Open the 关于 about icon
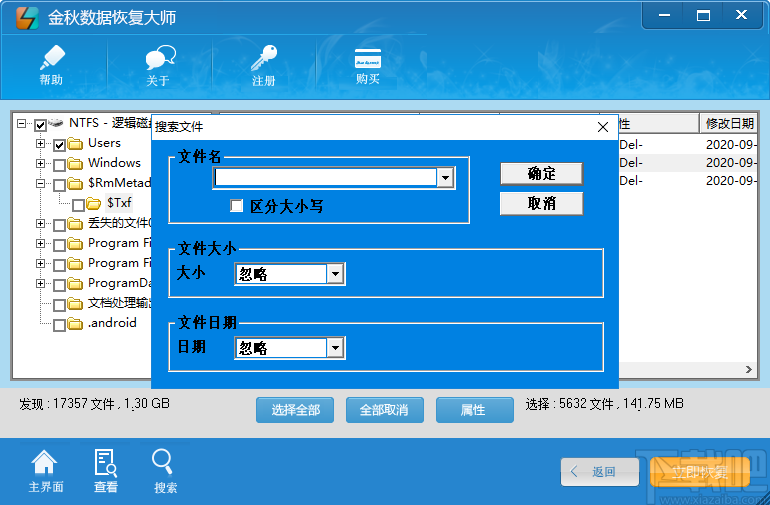The height and width of the screenshot is (505, 770). tap(159, 65)
